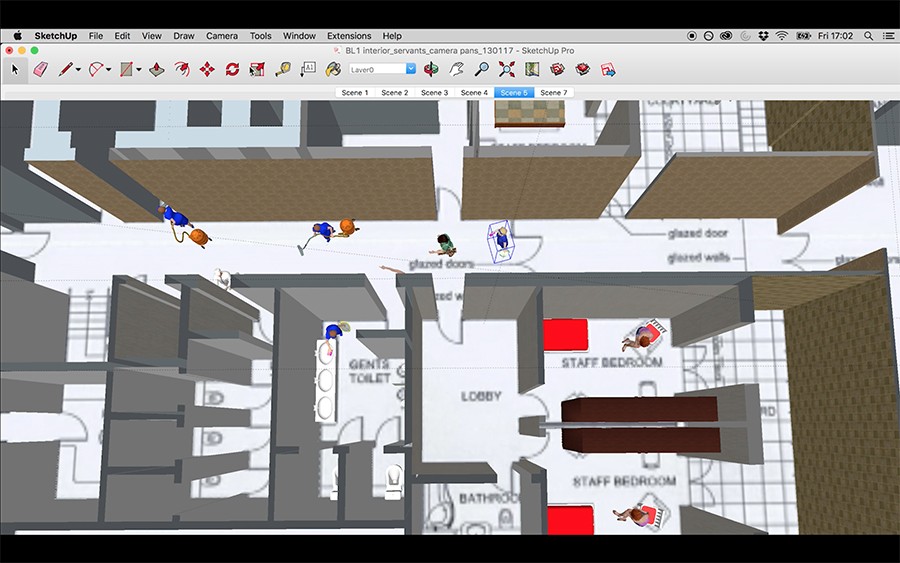Switch to the Scene 7 tab
The width and height of the screenshot is (900, 563).
554,92
